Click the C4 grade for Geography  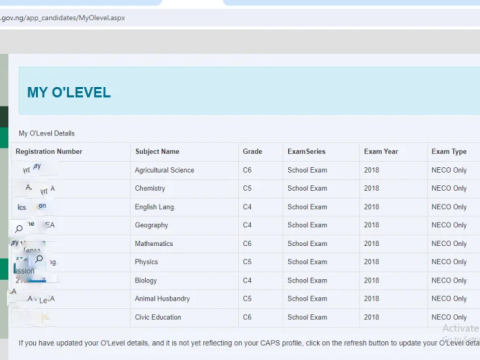tap(247, 225)
